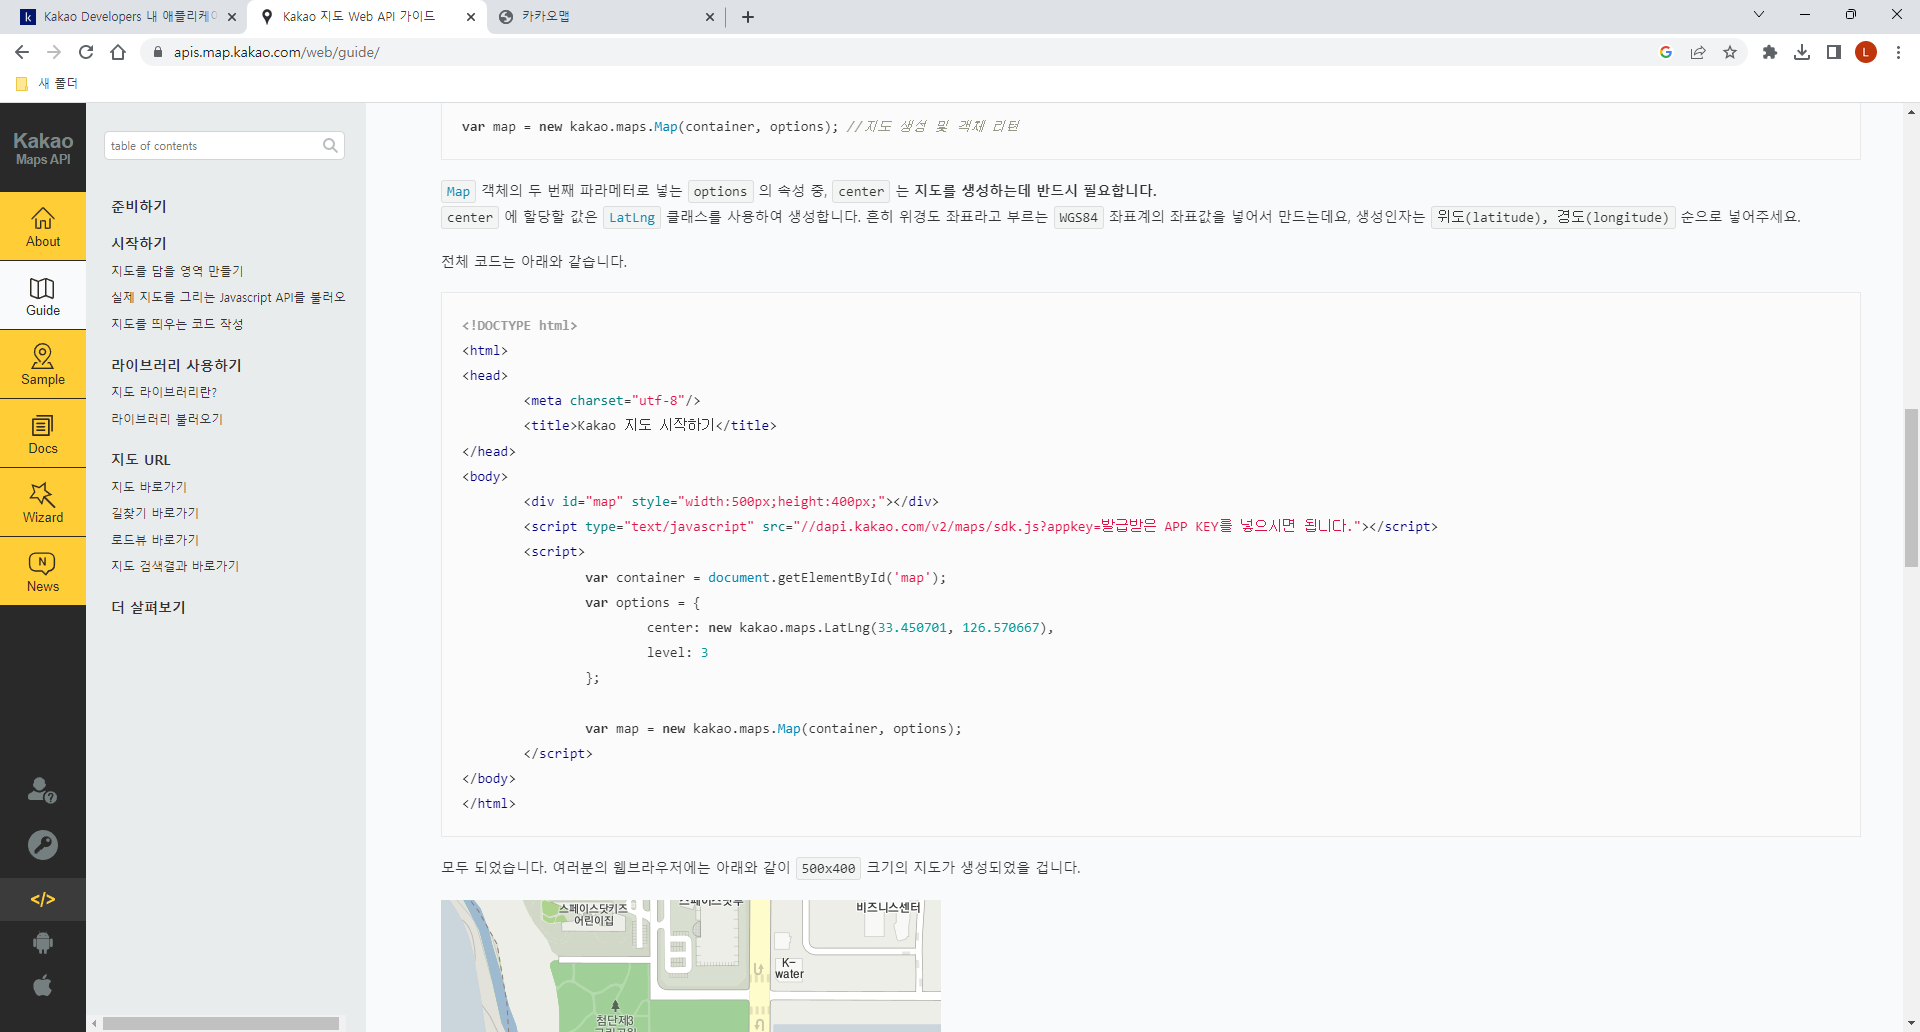Open browser downloads icon

tap(1802, 52)
